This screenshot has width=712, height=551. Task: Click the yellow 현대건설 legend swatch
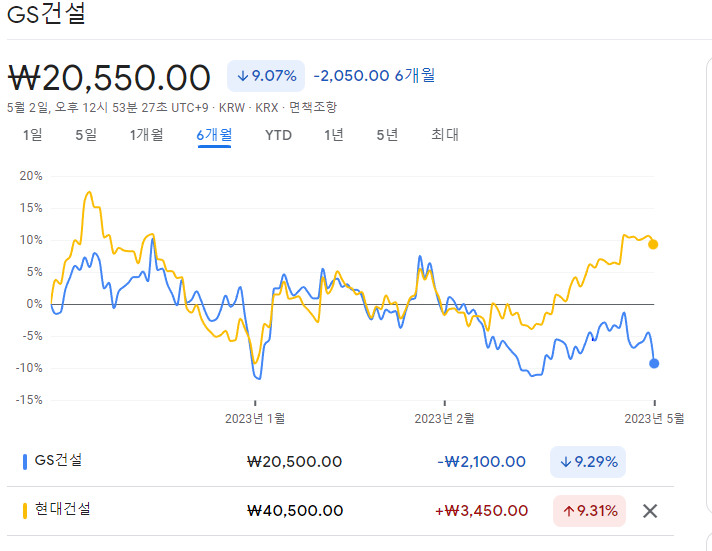[25, 511]
